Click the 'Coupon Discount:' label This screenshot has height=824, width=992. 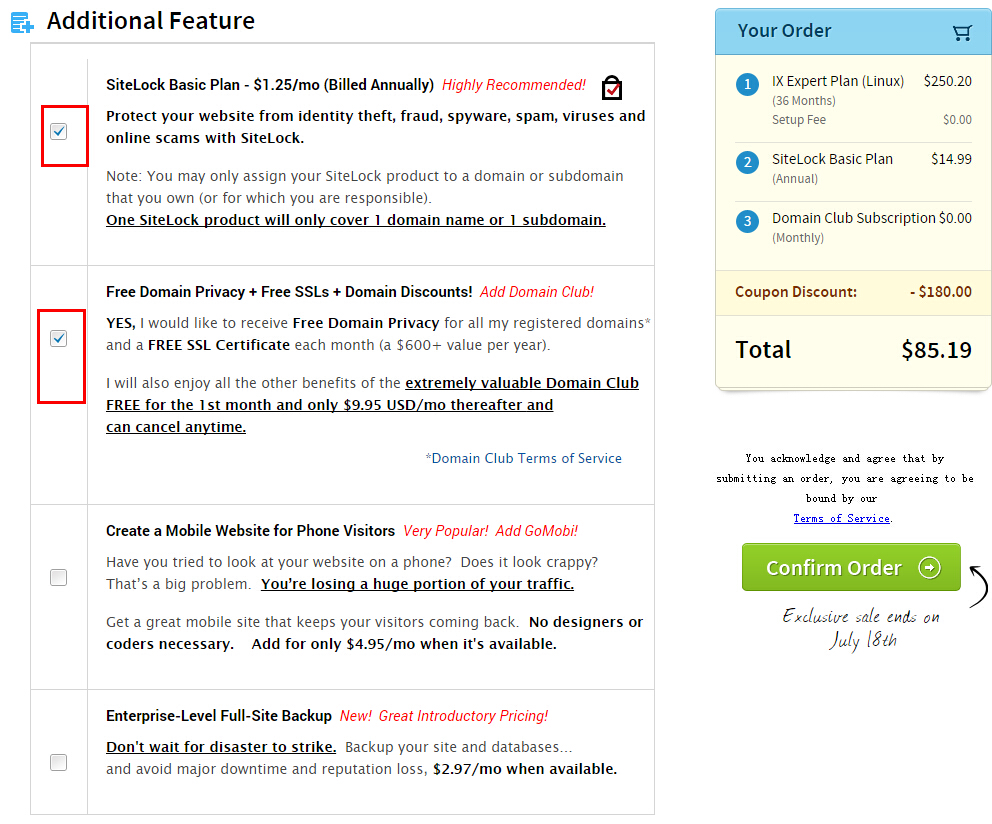coord(796,292)
